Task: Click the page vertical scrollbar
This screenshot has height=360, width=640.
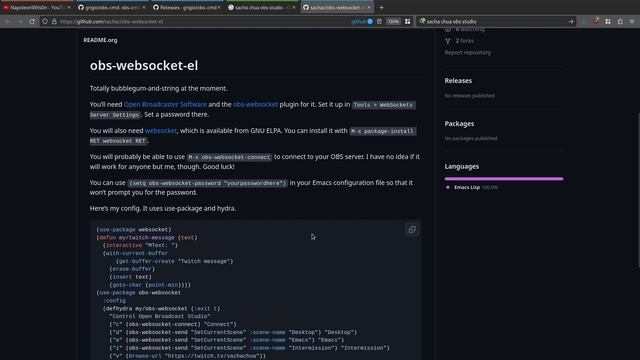Action: [638, 190]
